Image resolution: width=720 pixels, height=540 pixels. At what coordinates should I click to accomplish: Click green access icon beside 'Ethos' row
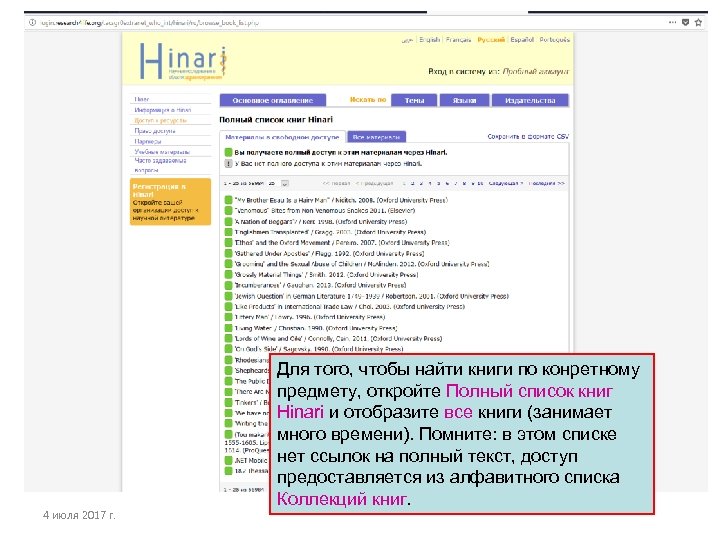click(228, 242)
